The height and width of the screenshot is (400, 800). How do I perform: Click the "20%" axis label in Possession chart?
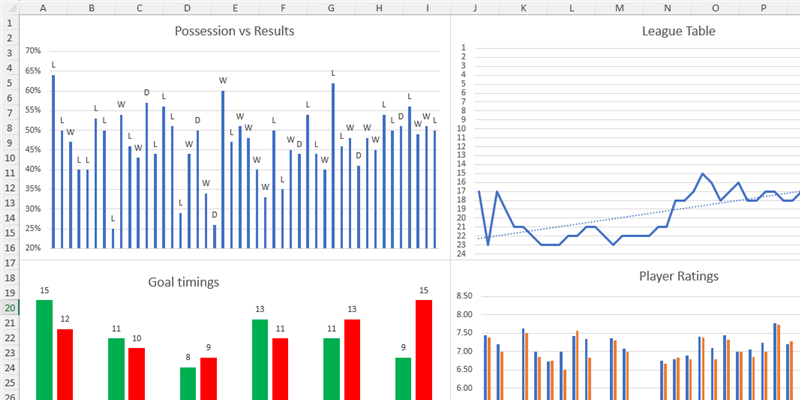[x=33, y=248]
